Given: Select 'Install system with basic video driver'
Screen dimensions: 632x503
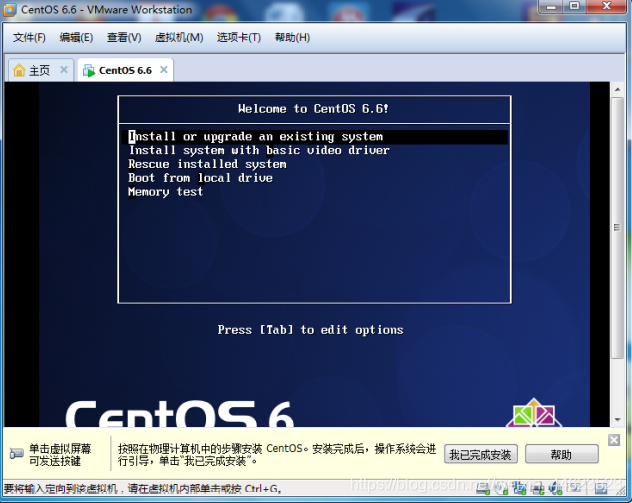Looking at the screenshot, I should [x=259, y=150].
